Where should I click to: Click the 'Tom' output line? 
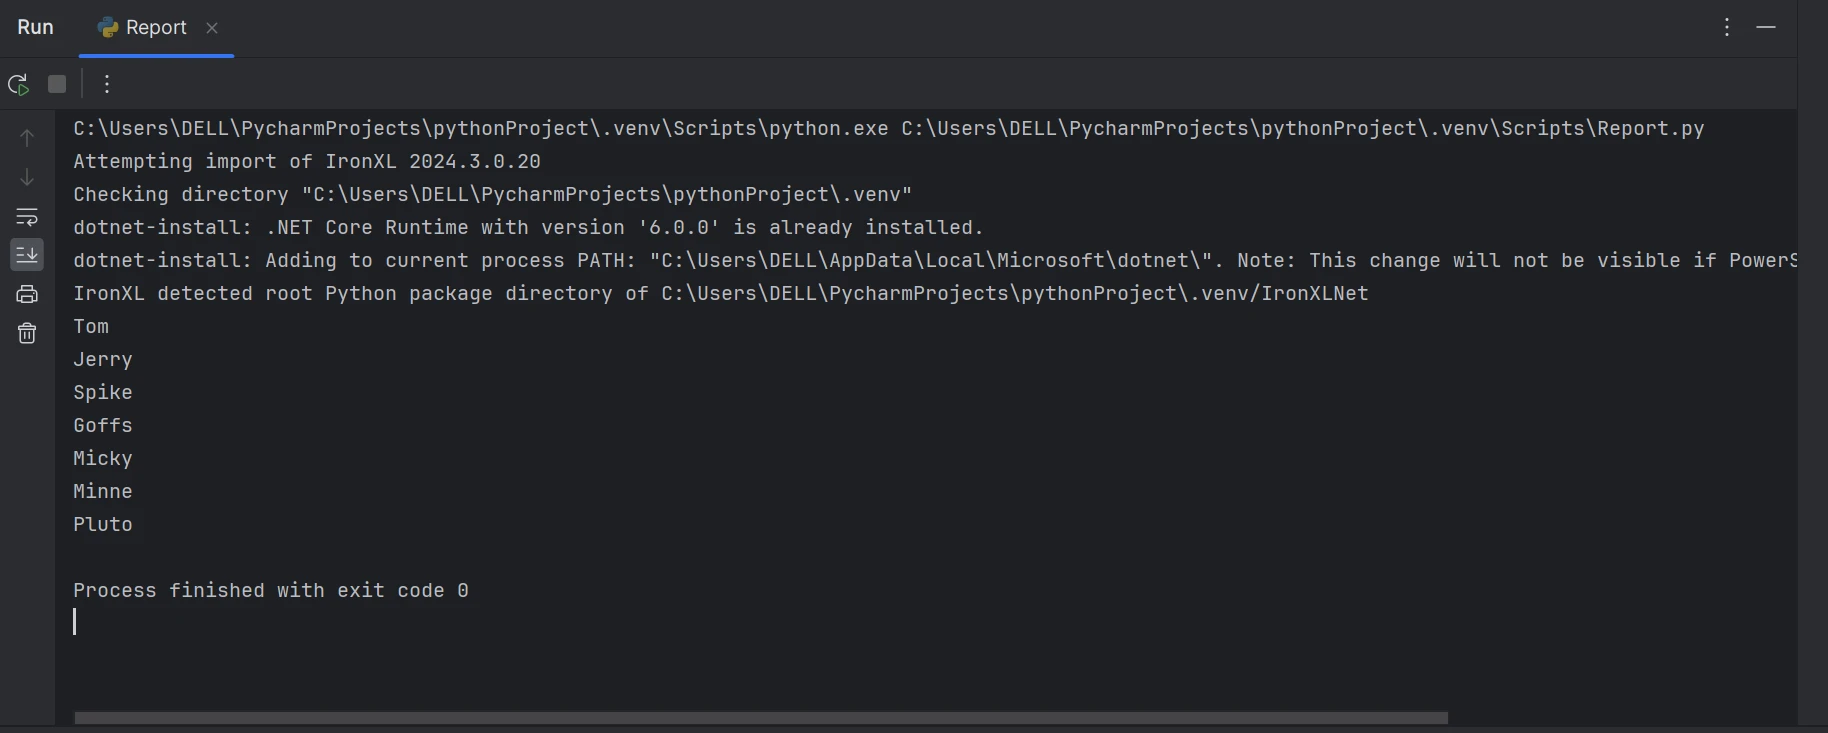(91, 327)
